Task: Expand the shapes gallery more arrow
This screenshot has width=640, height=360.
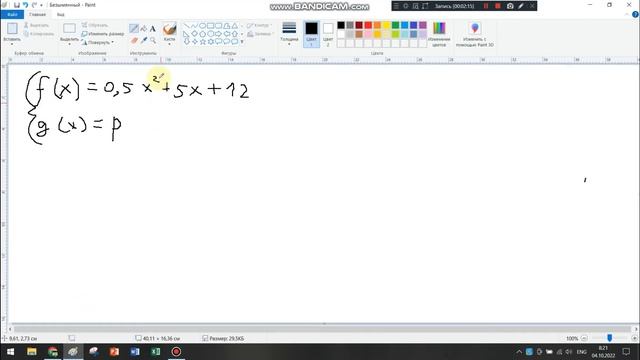Action: point(242,42)
